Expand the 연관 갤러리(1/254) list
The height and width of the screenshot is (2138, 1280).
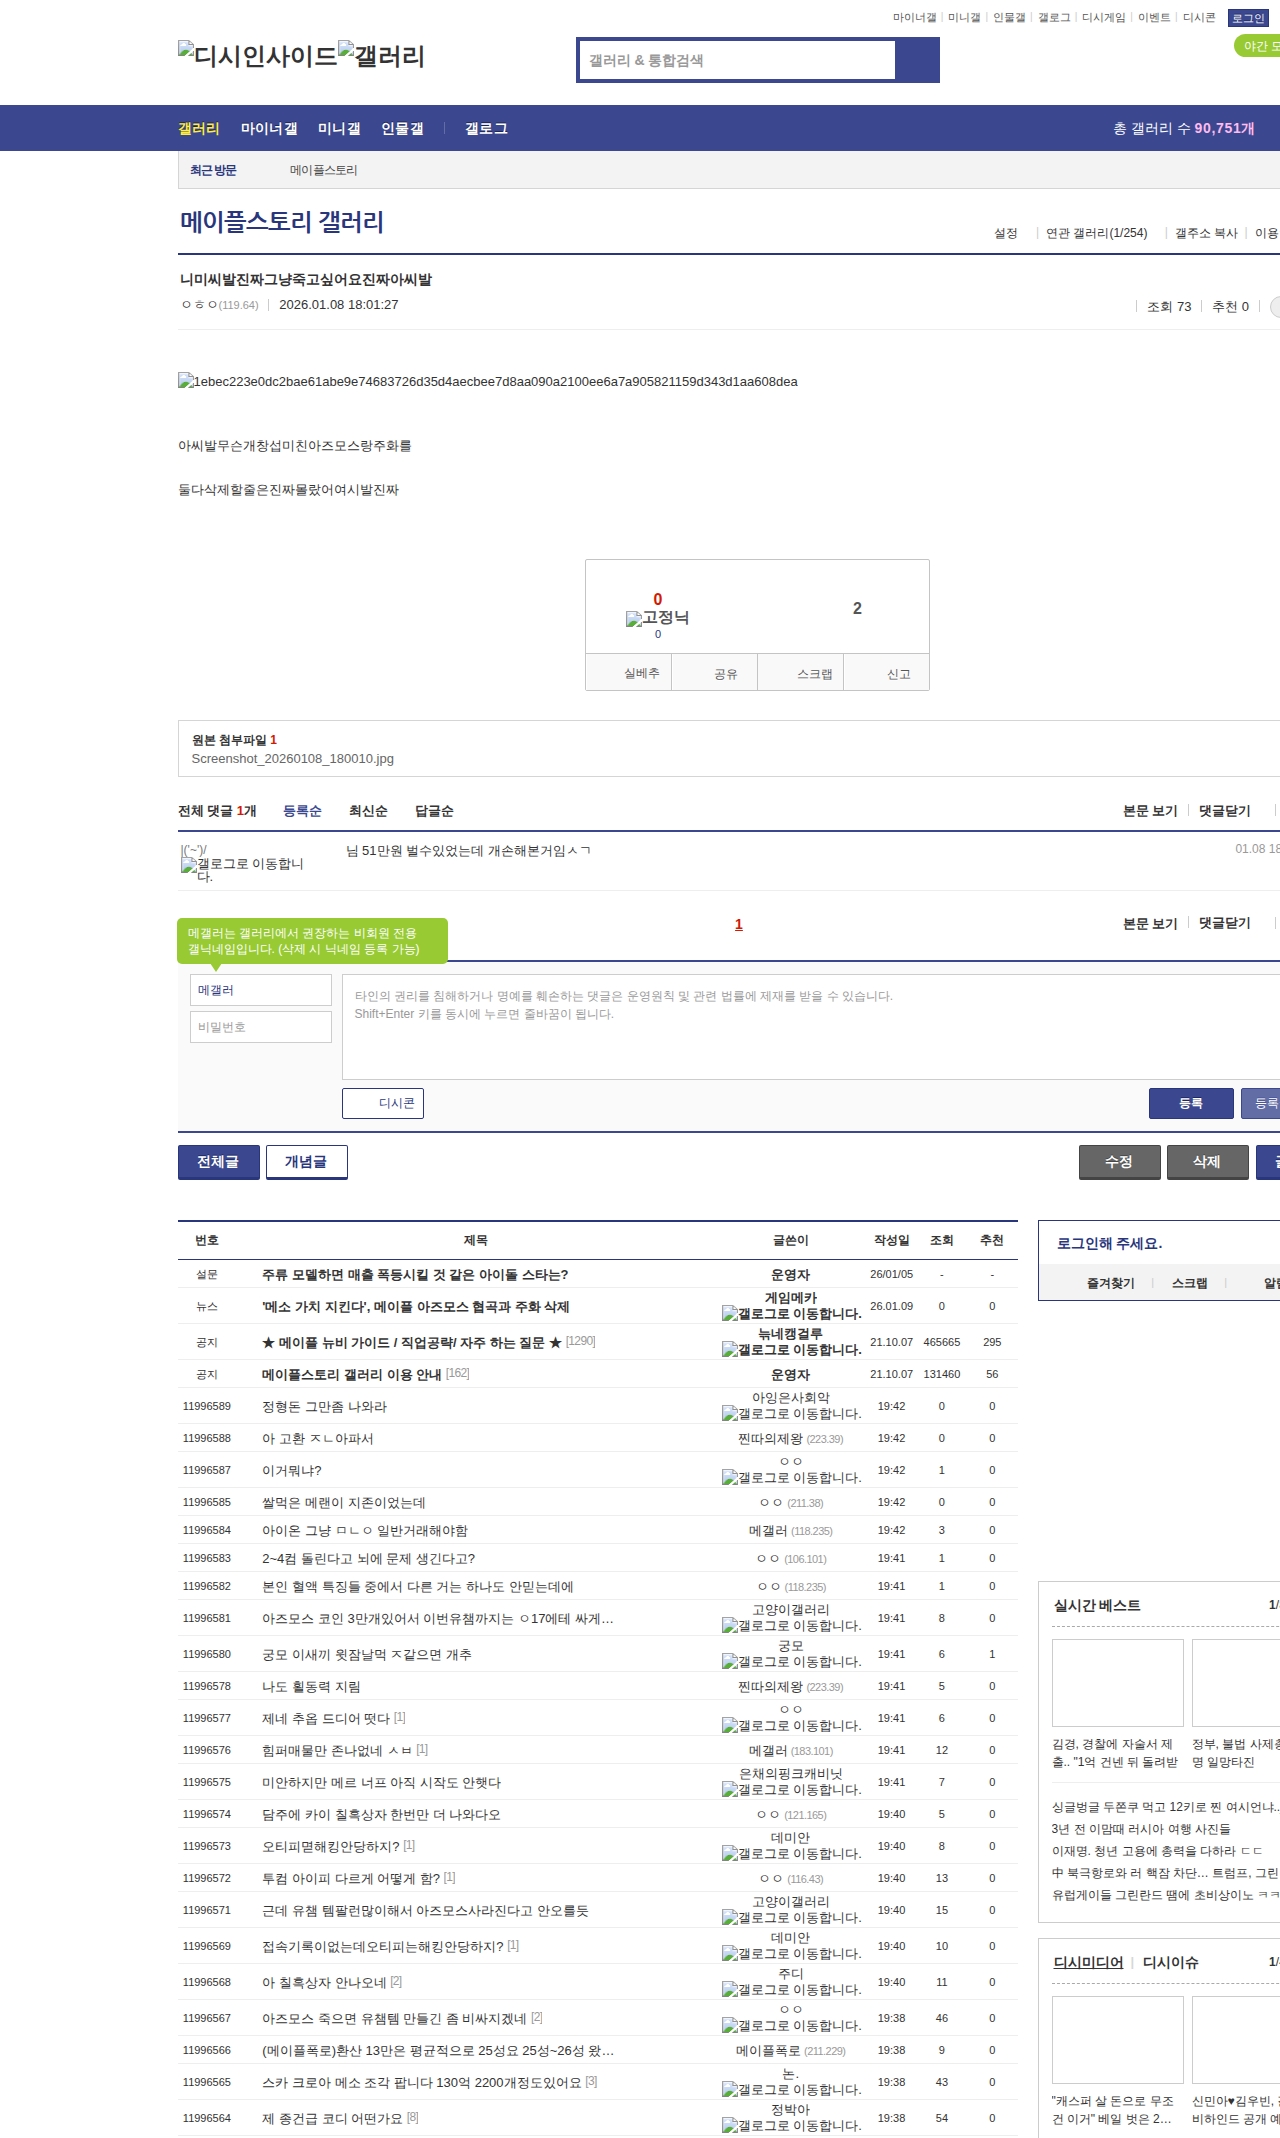pos(1096,233)
